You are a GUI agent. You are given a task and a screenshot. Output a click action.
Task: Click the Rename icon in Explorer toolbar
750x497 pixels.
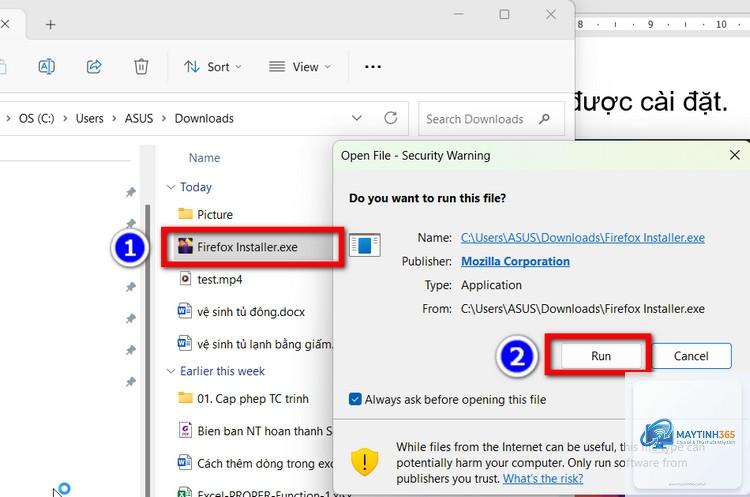(x=46, y=66)
